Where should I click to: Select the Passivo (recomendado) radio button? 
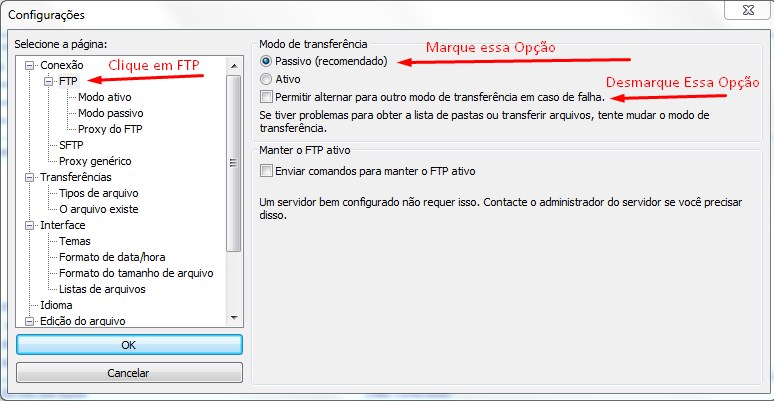click(x=266, y=62)
